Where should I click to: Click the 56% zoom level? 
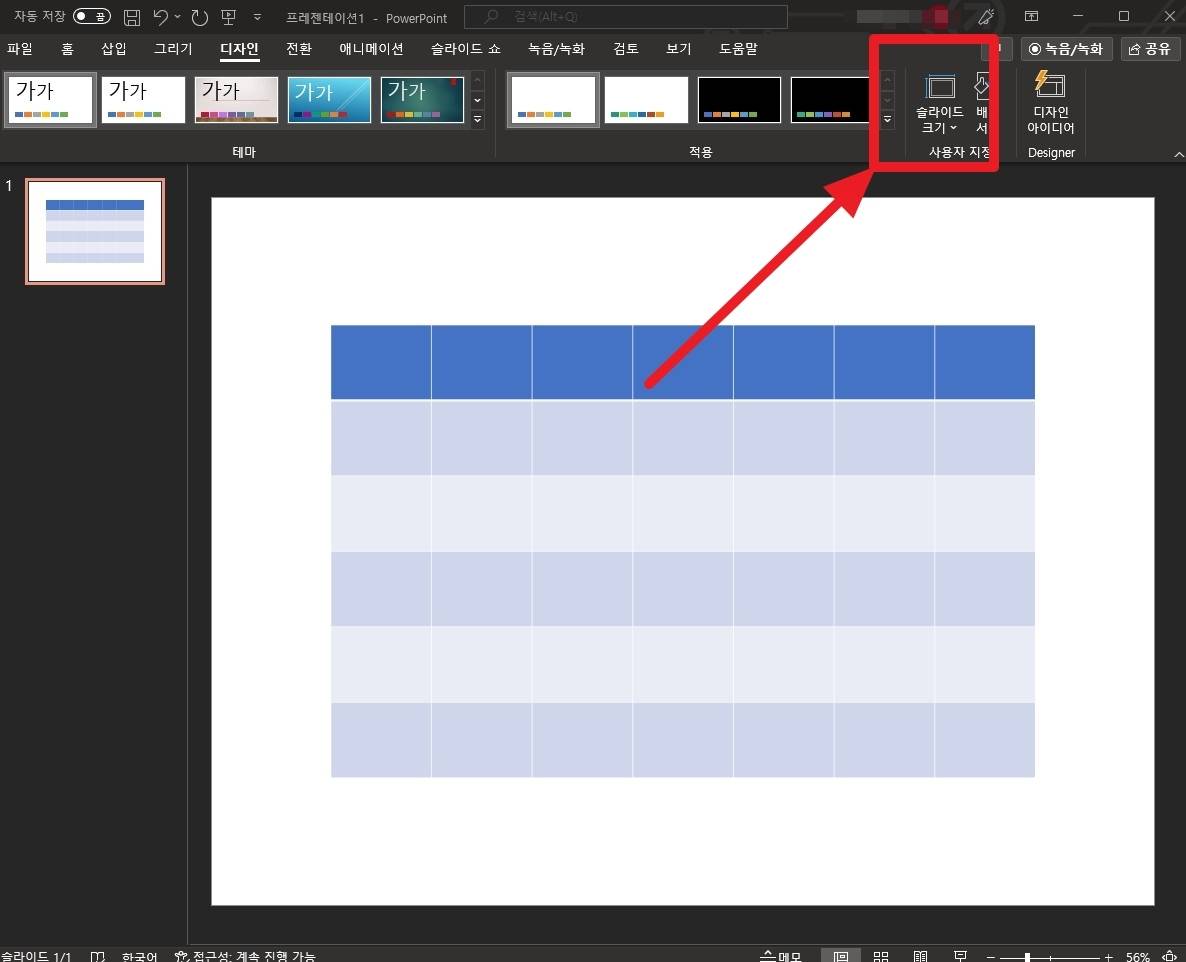[x=1138, y=957]
